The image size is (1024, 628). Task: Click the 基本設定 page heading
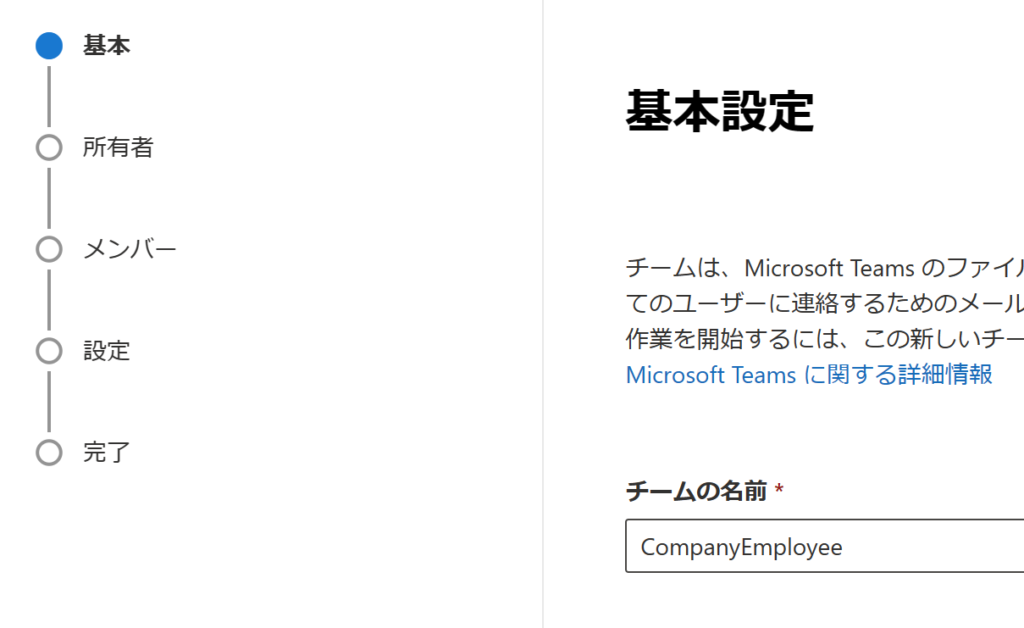coord(719,110)
